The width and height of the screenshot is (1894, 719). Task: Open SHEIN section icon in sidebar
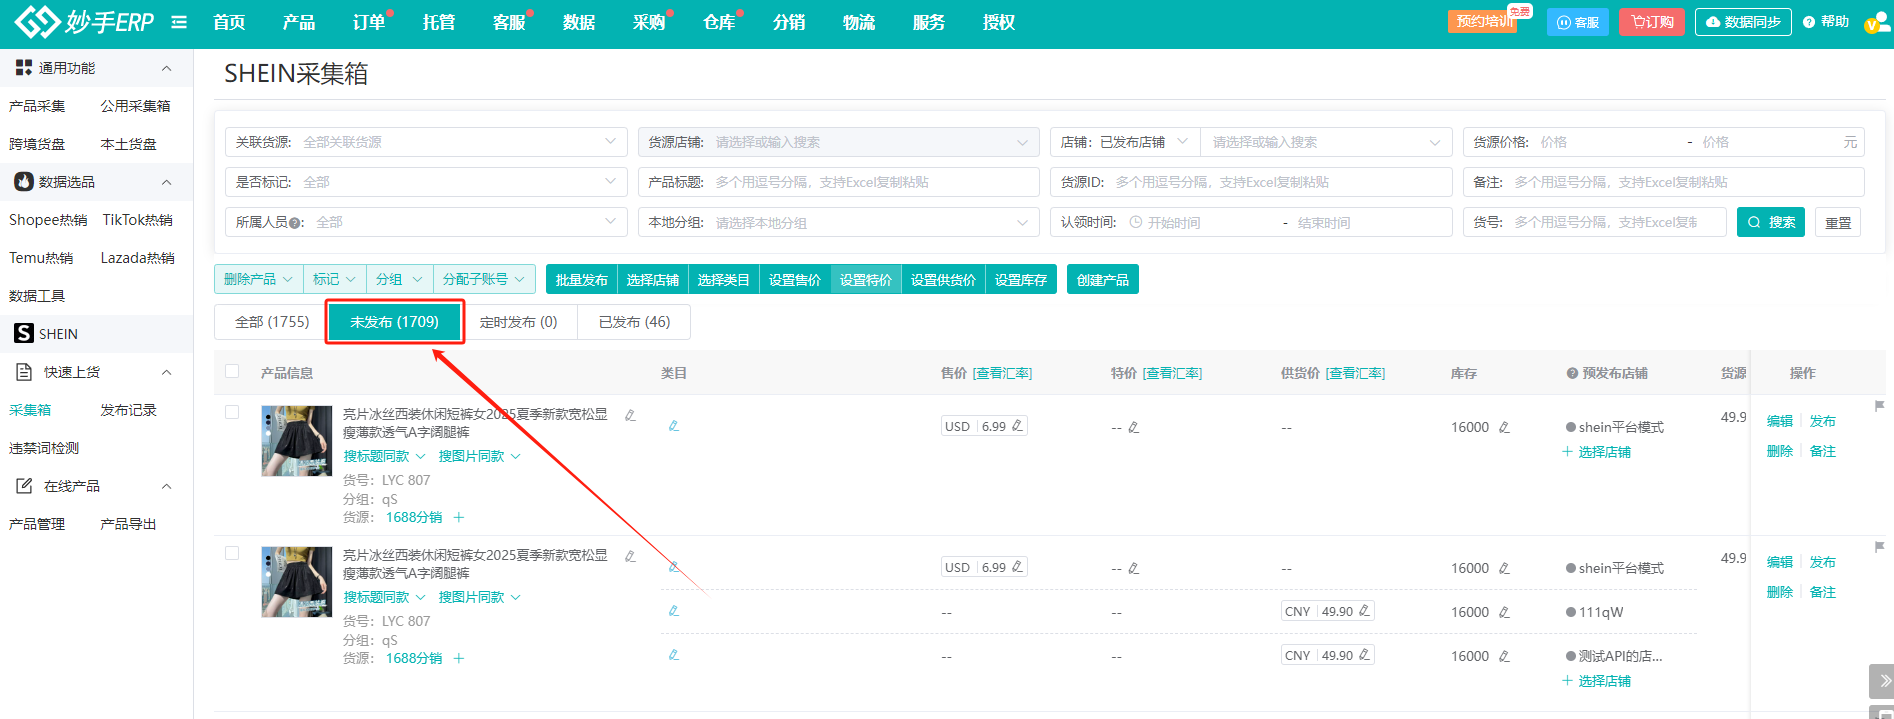(24, 333)
